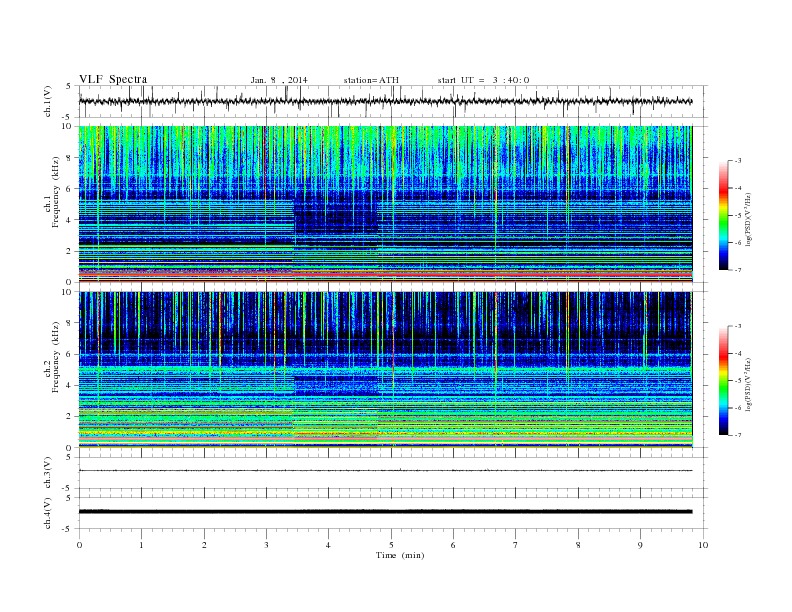The height and width of the screenshot is (612, 792).
Task: Click the "2" kHz tick of ch.2 spectrogram
Action: pos(69,417)
